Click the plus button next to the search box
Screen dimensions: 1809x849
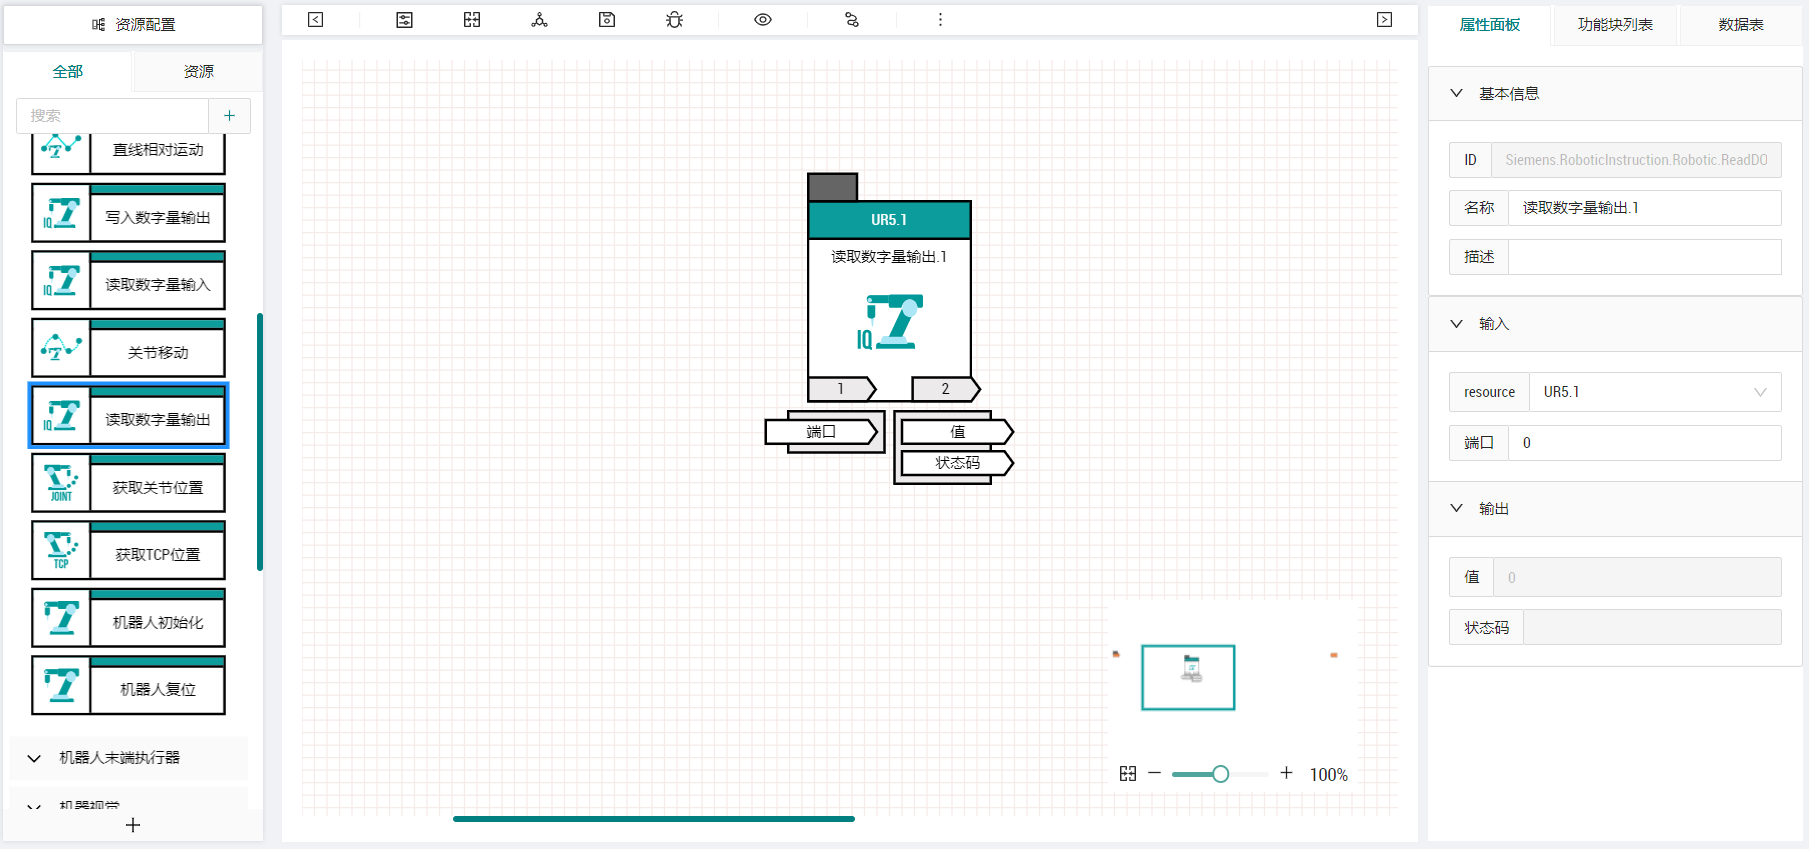tap(229, 116)
